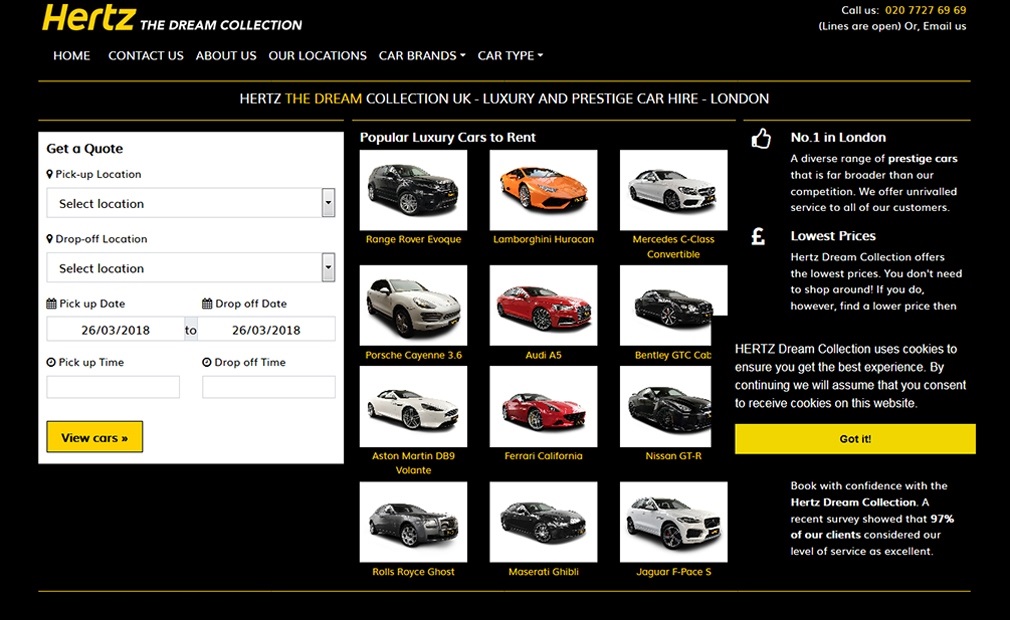Click the phone number 020 7727 69 69

pos(925,10)
